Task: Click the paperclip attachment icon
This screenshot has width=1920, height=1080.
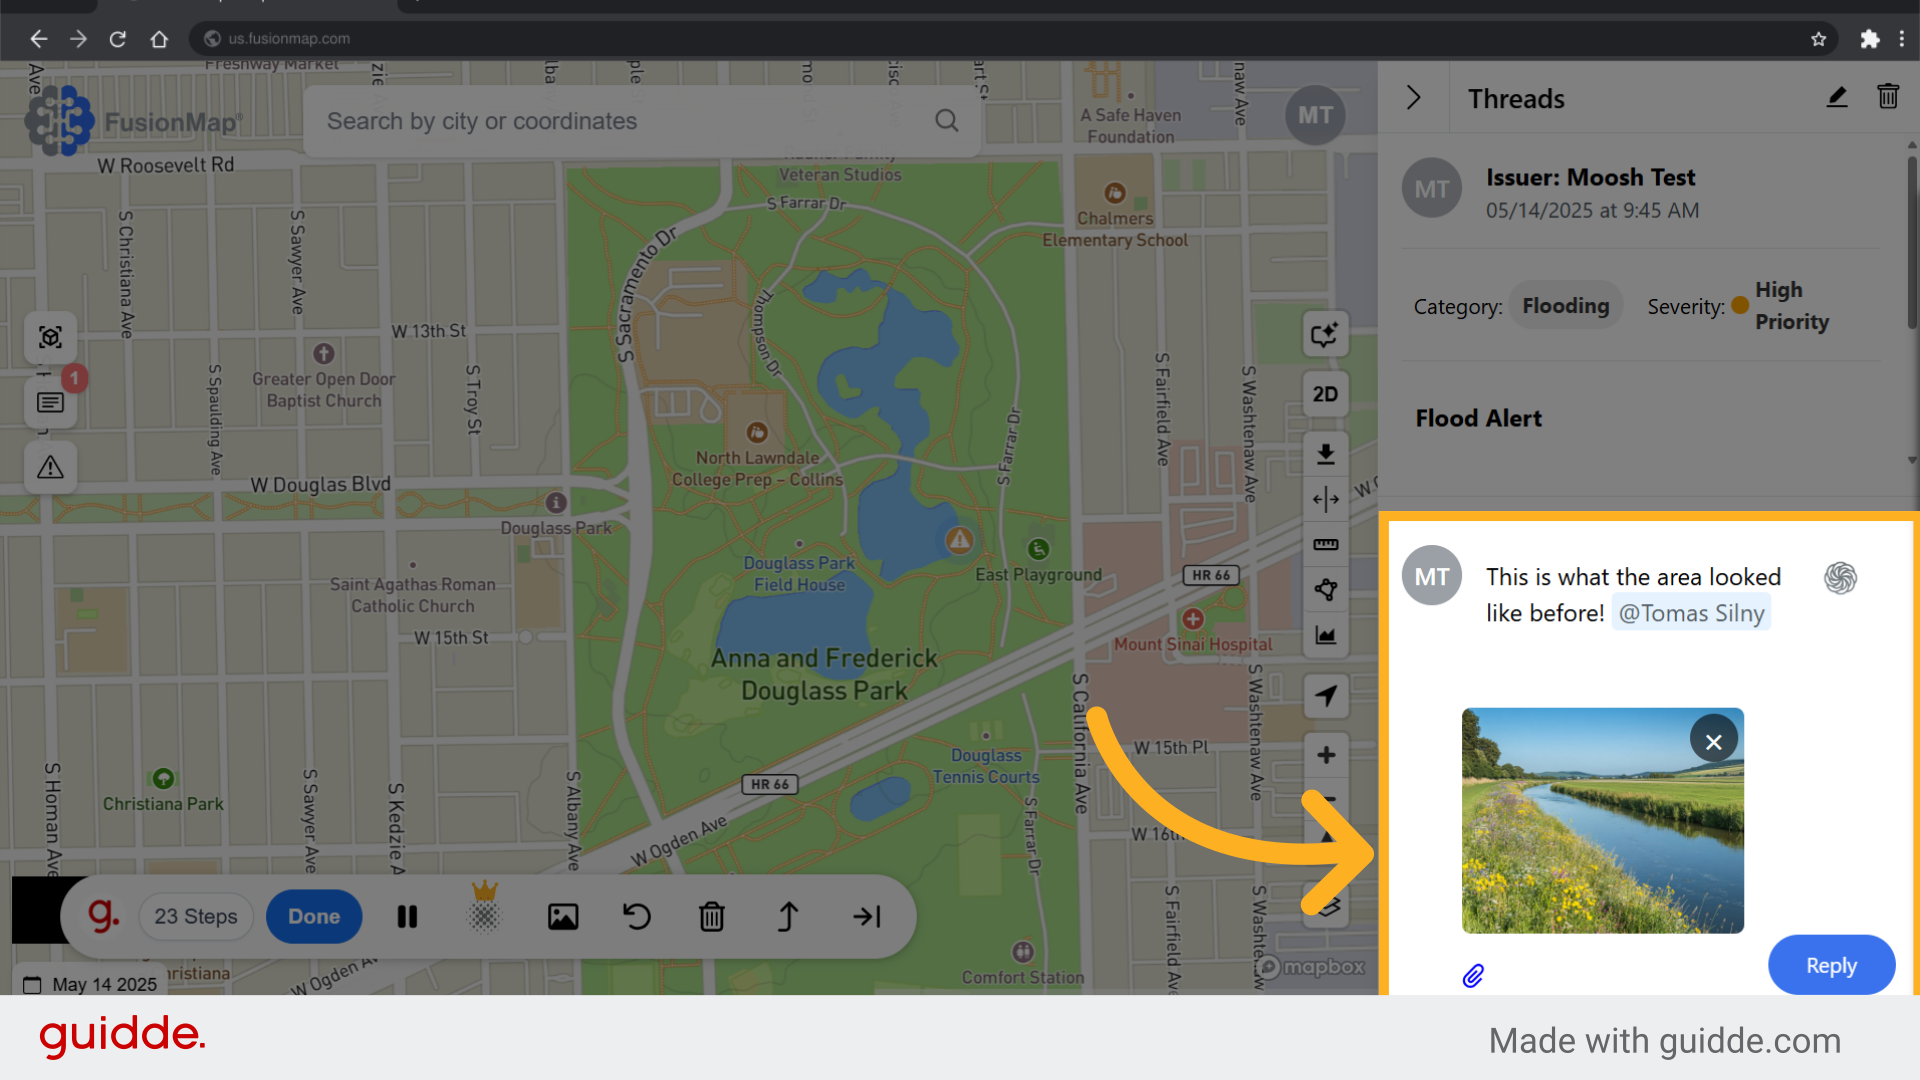Action: click(x=1473, y=975)
